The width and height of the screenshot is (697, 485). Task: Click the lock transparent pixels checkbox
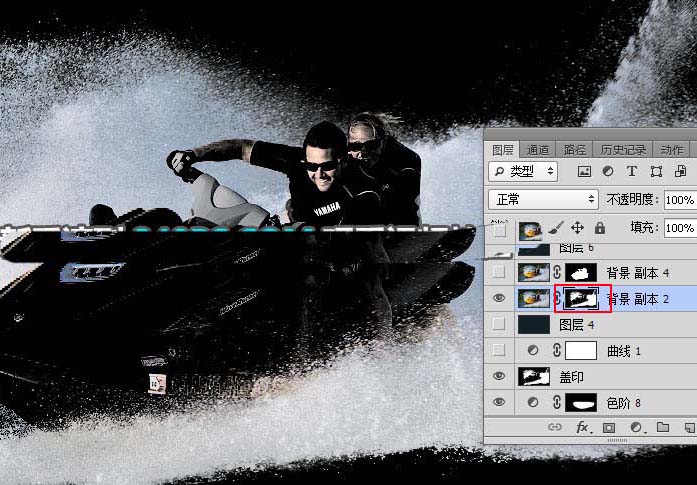pyautogui.click(x=500, y=229)
